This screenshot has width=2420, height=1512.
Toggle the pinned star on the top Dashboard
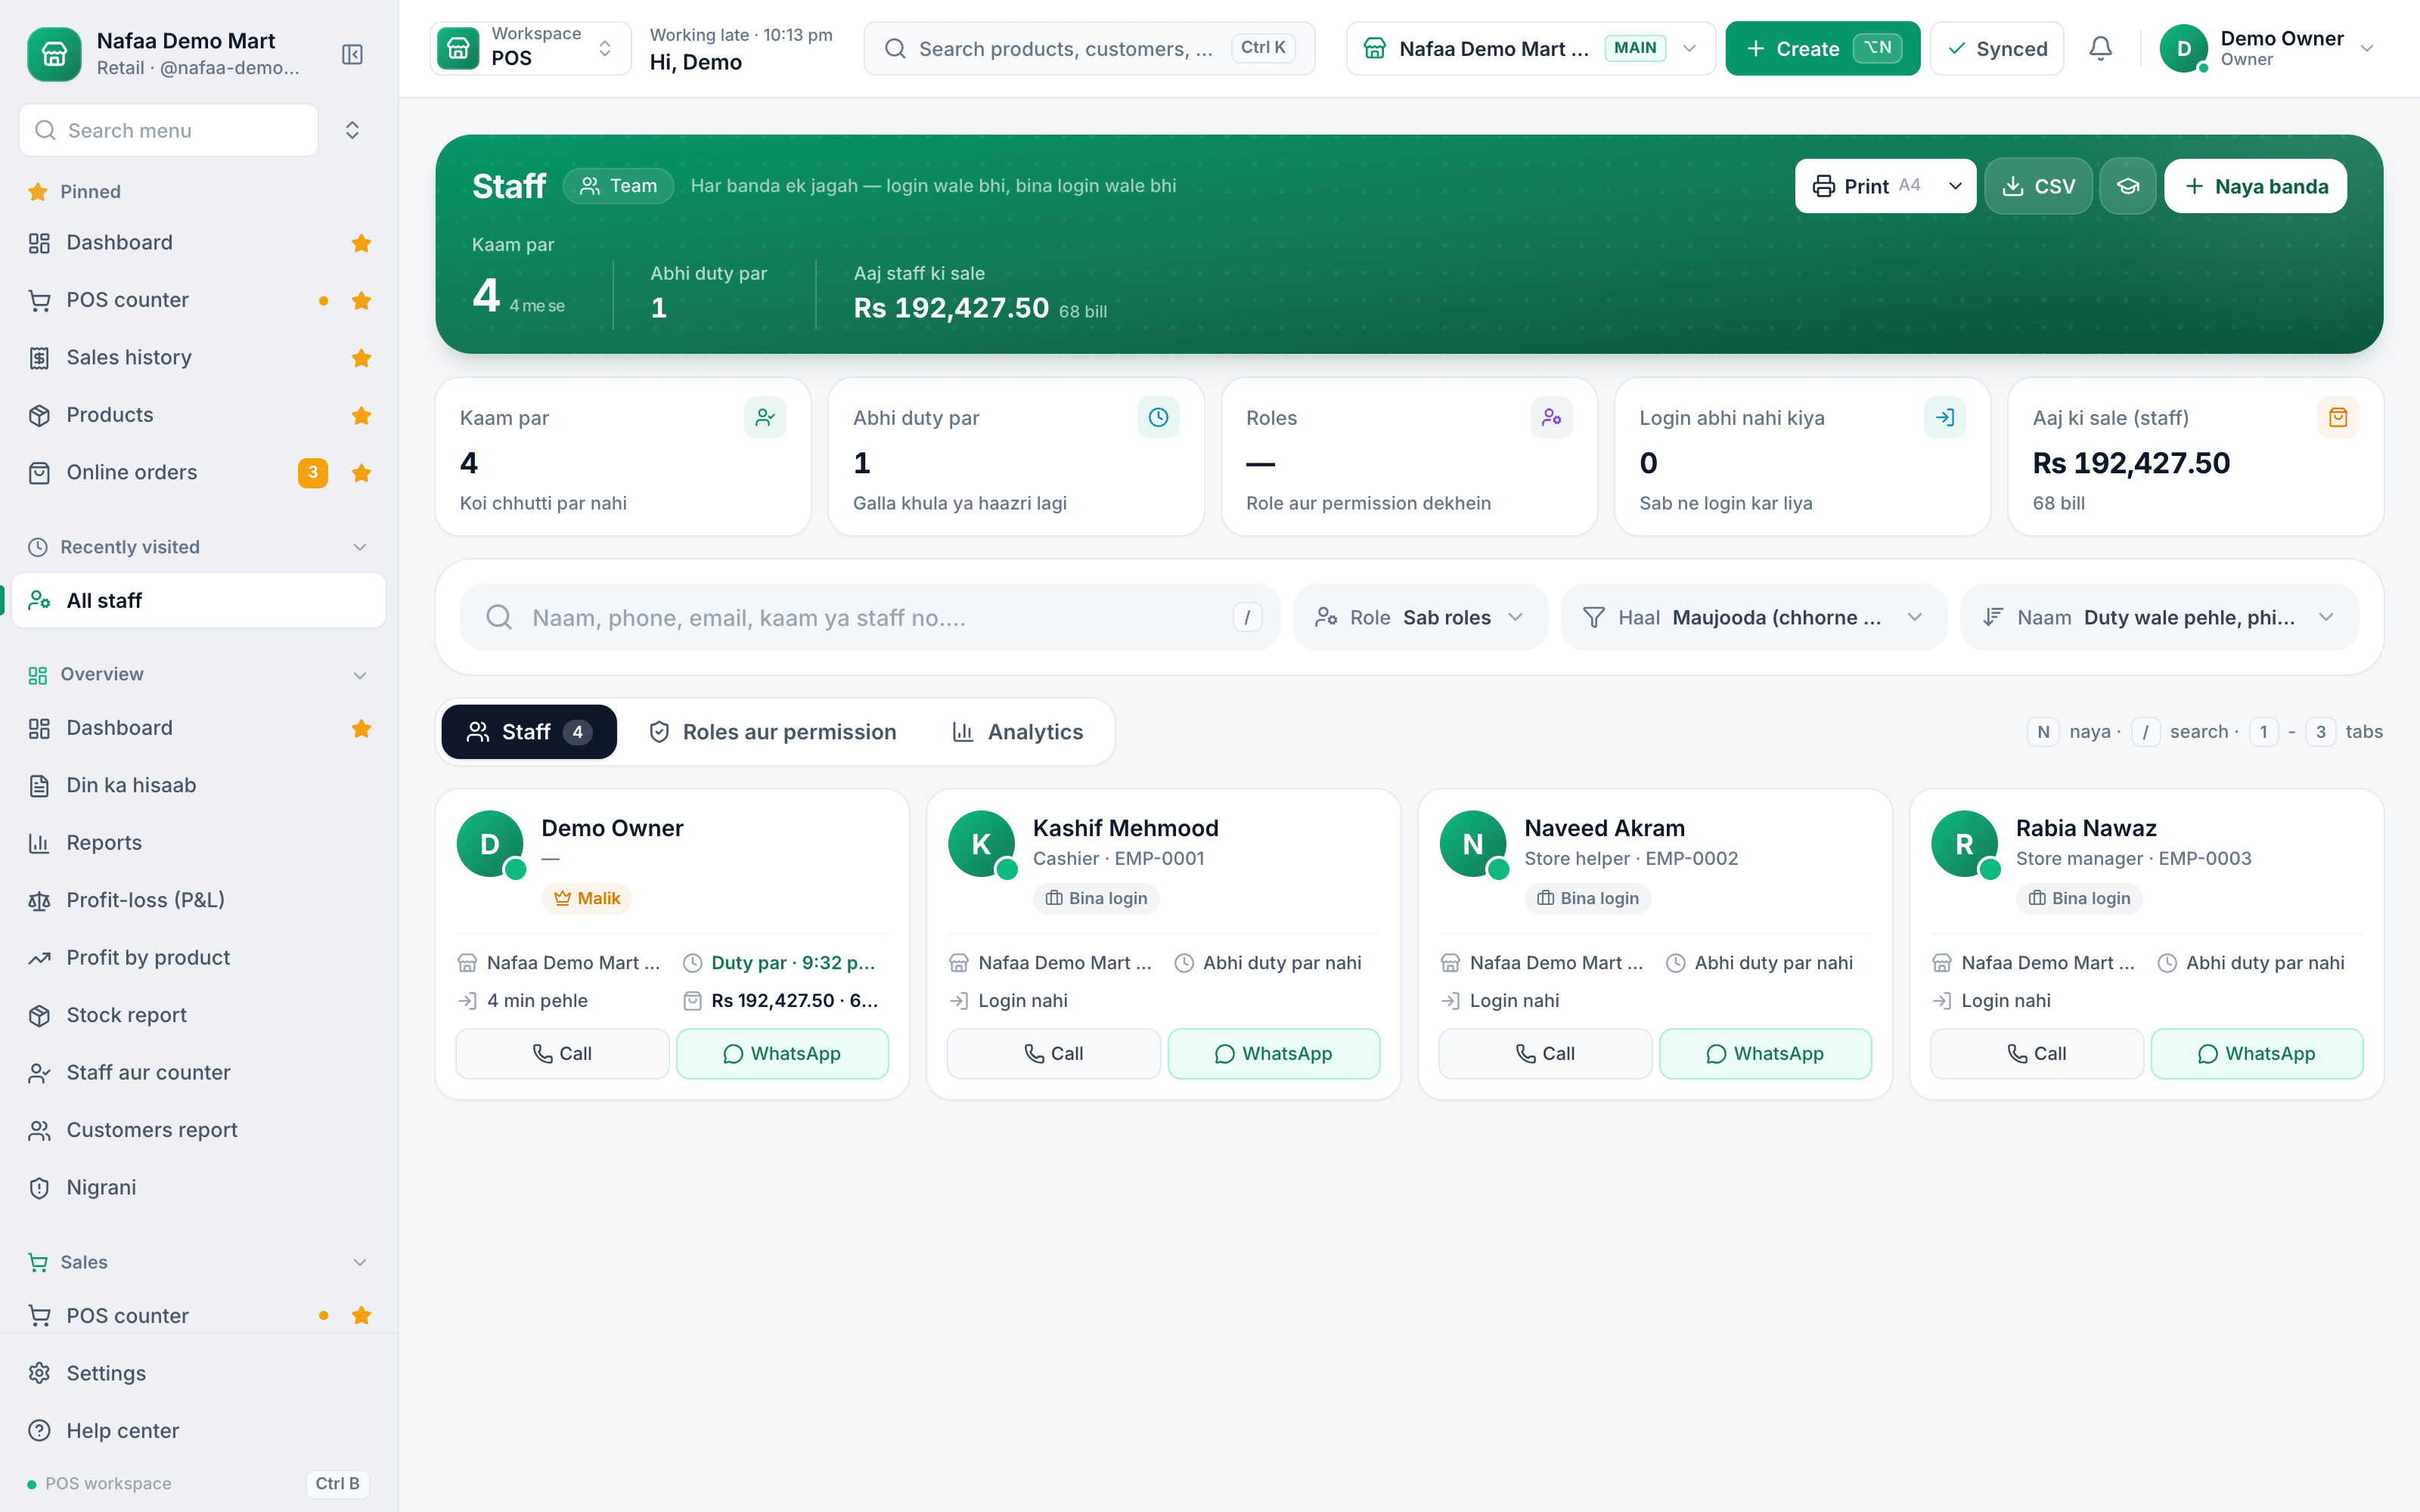click(362, 243)
